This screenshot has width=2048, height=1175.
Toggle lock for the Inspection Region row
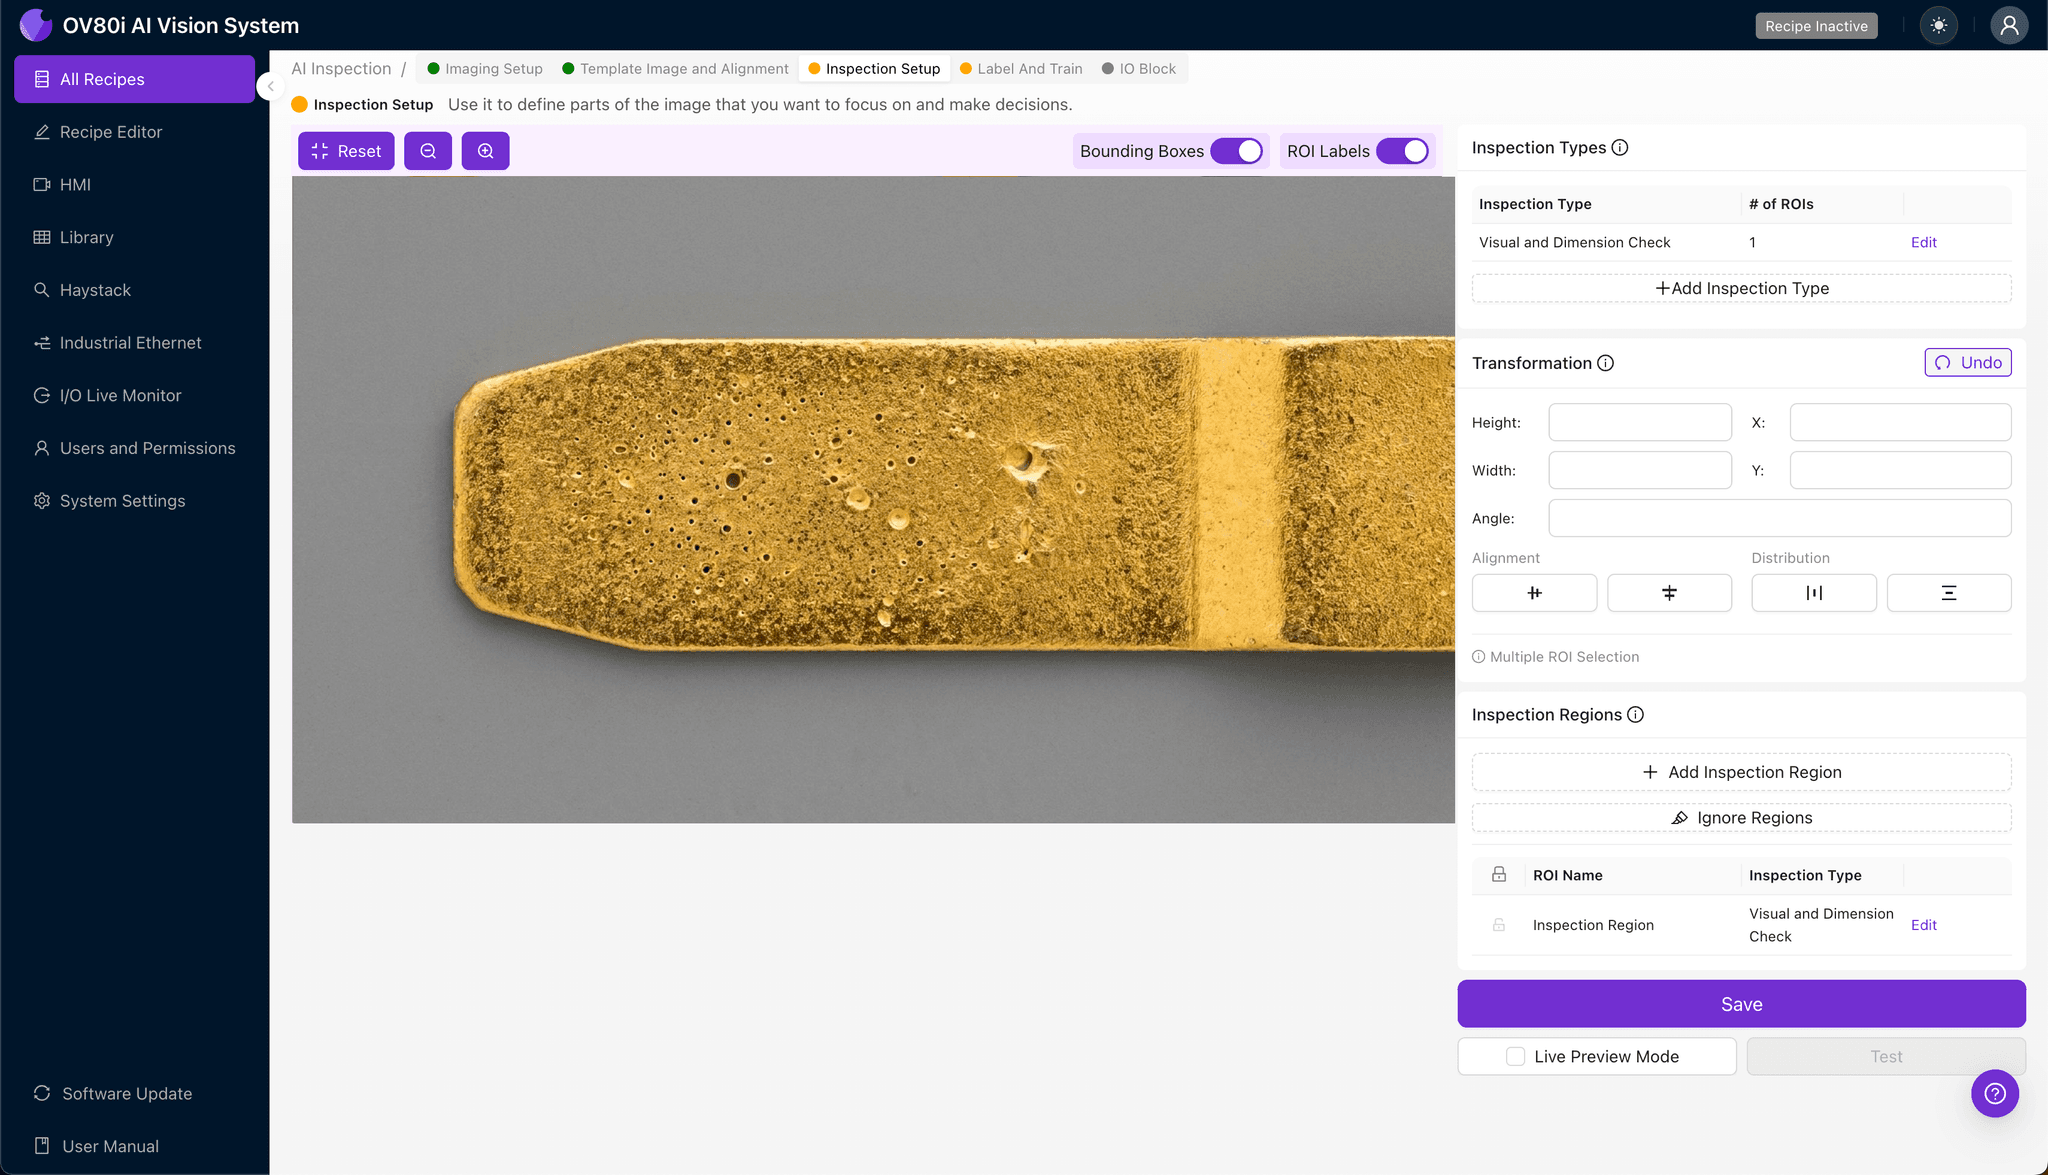coord(1499,925)
